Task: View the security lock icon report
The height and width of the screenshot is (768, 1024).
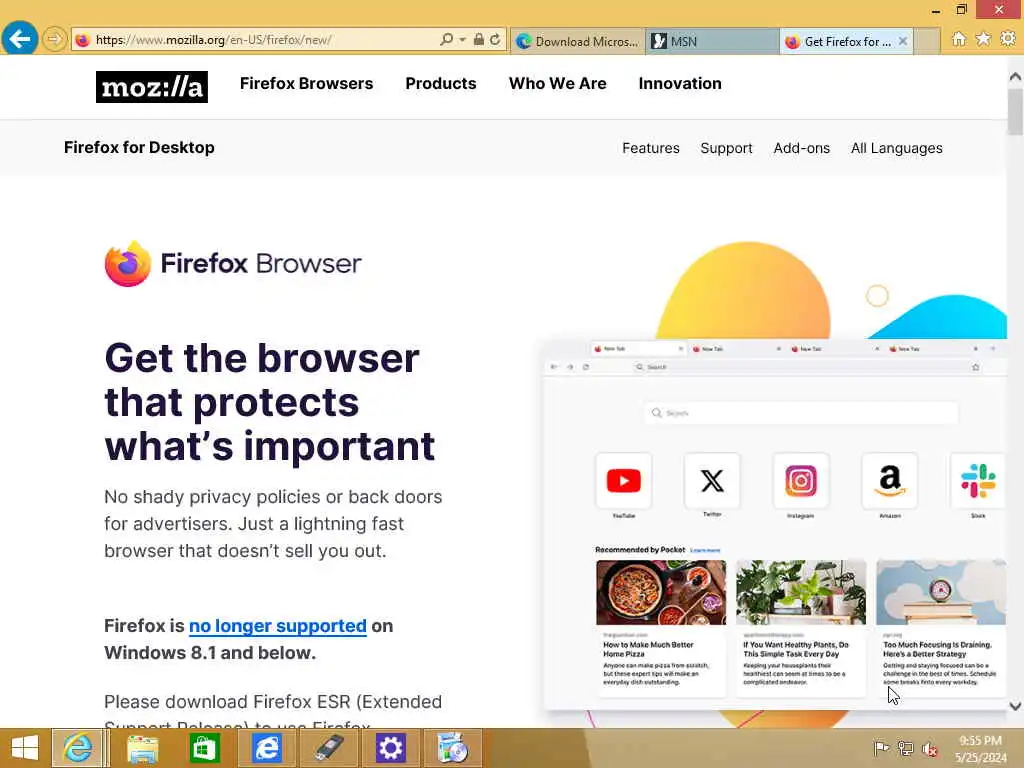Action: pyautogui.click(x=479, y=39)
